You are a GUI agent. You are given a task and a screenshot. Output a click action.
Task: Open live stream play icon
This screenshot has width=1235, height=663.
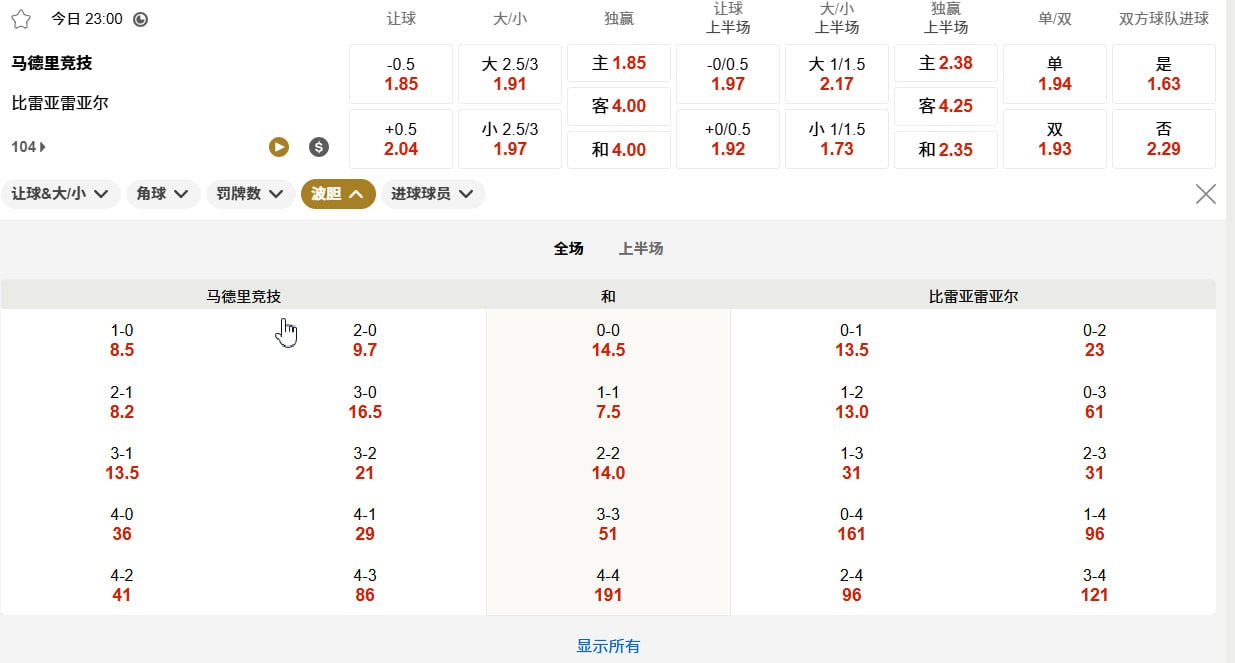click(279, 147)
